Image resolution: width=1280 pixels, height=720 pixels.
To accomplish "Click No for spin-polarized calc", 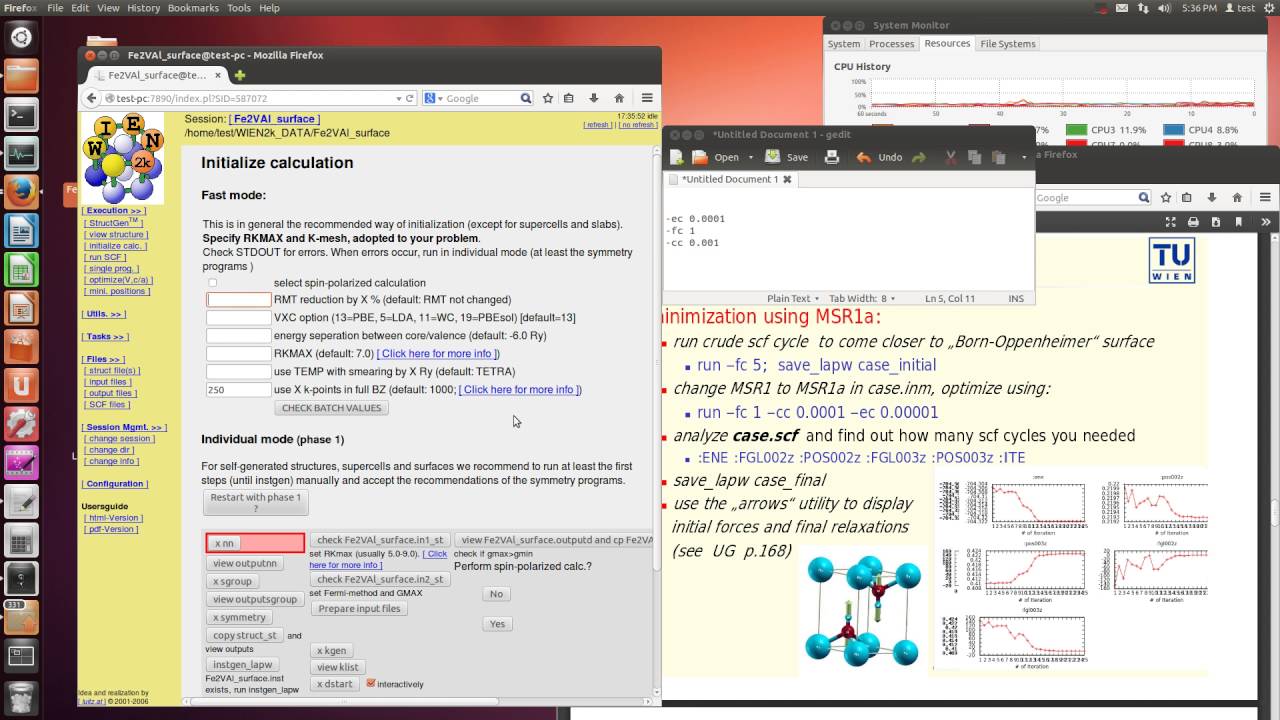I will pyautogui.click(x=496, y=594).
